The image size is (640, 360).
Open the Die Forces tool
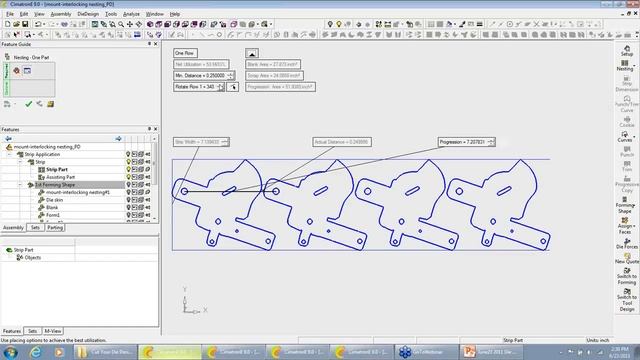coord(627,244)
